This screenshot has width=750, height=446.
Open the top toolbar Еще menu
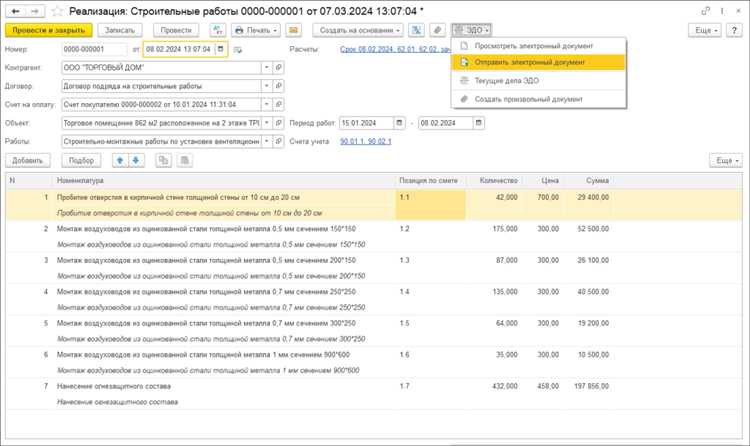coord(705,30)
